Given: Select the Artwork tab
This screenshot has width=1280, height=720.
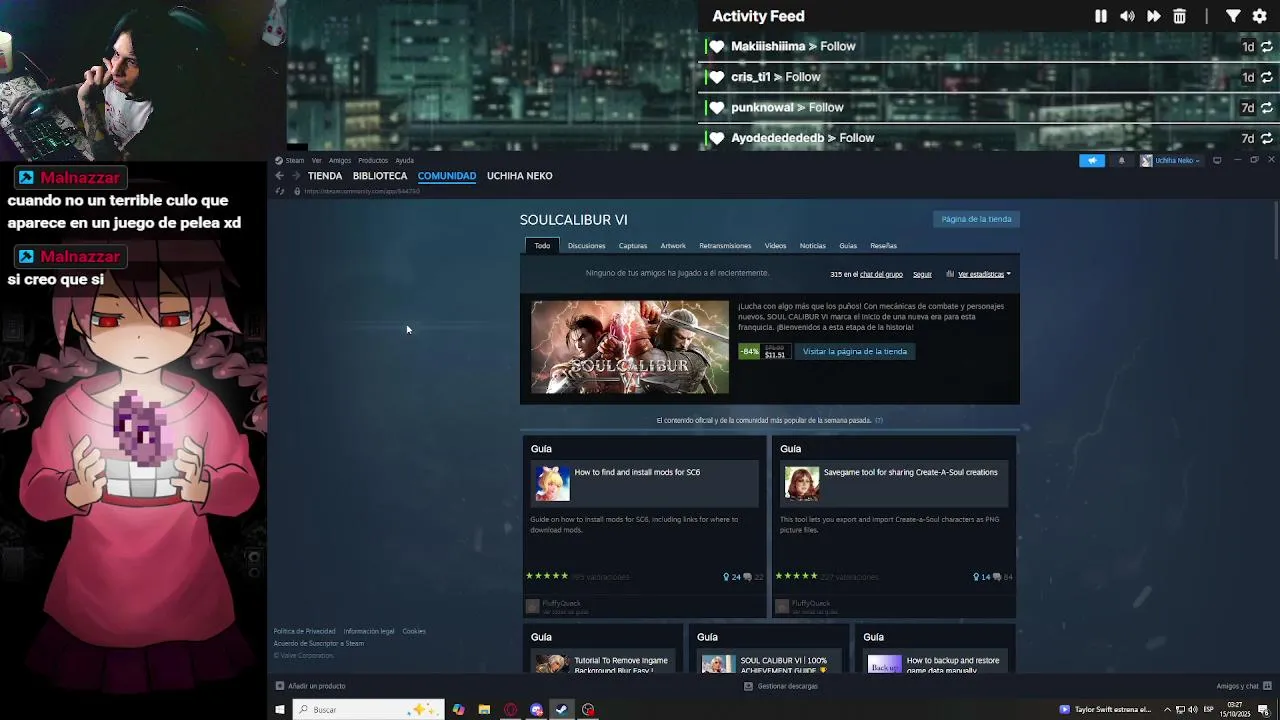Looking at the screenshot, I should pos(673,246).
